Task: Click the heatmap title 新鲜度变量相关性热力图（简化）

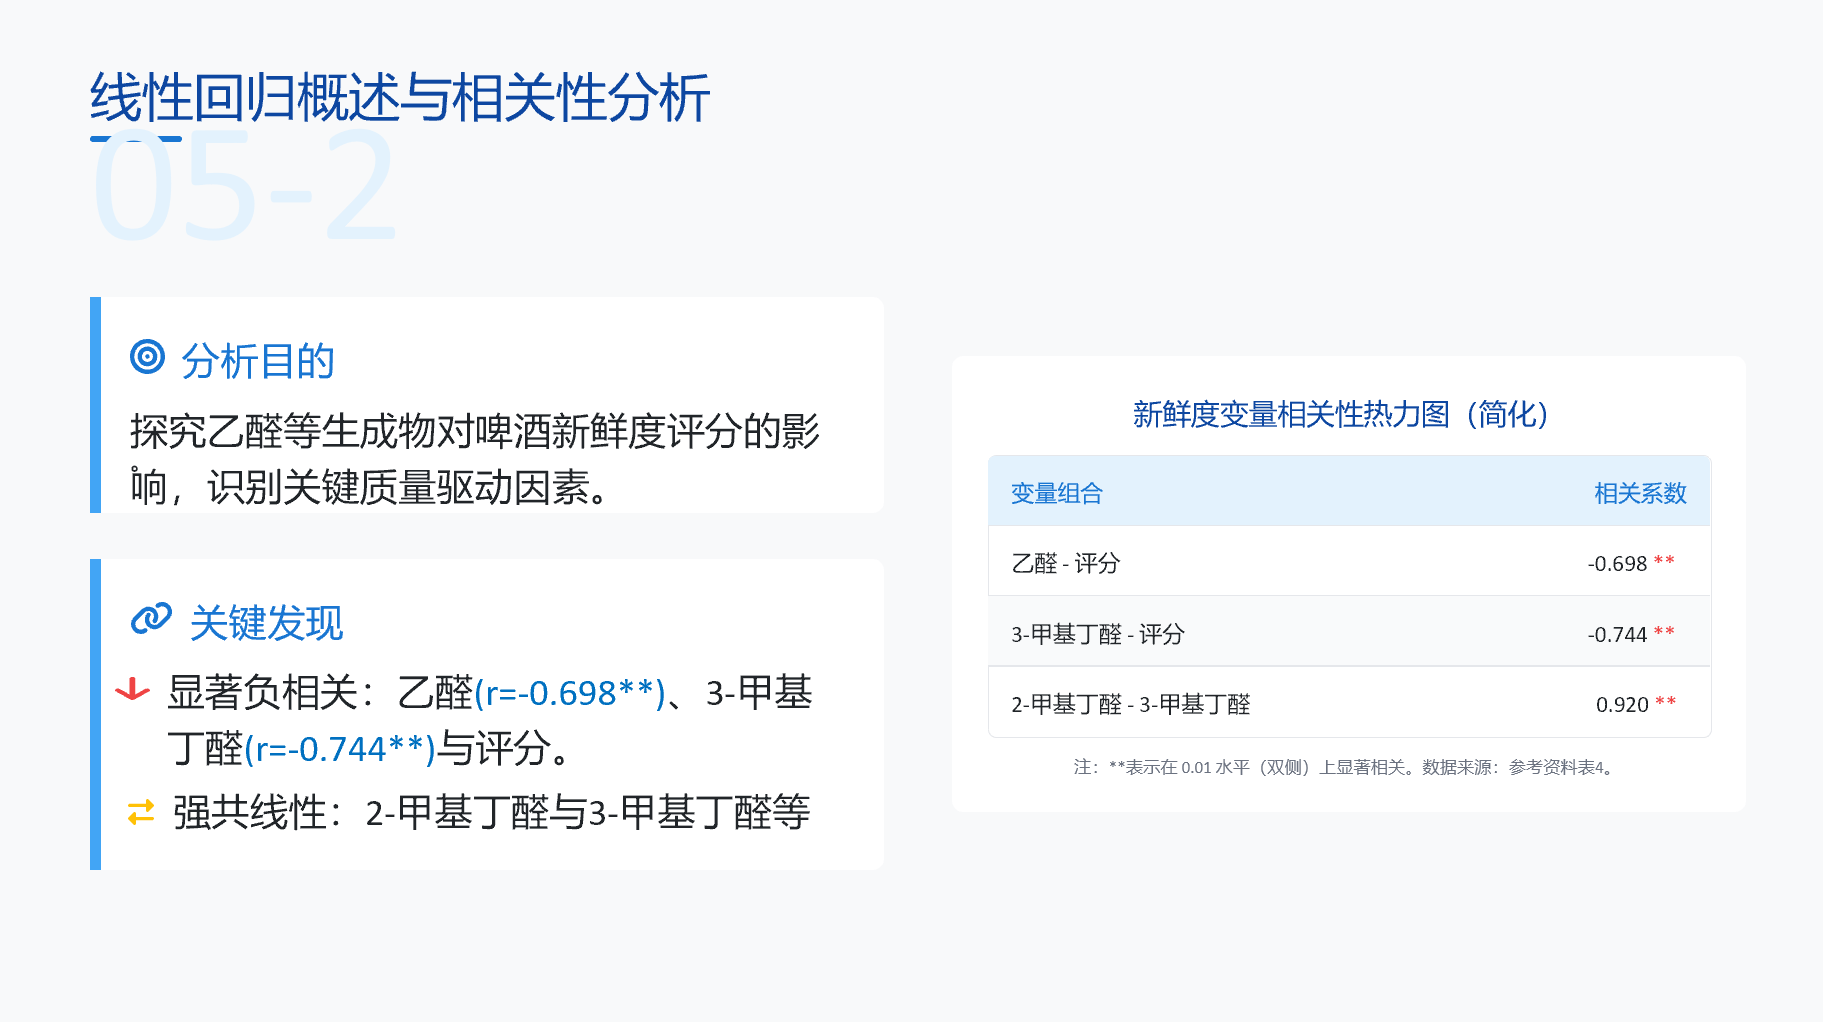Action: point(1341,414)
